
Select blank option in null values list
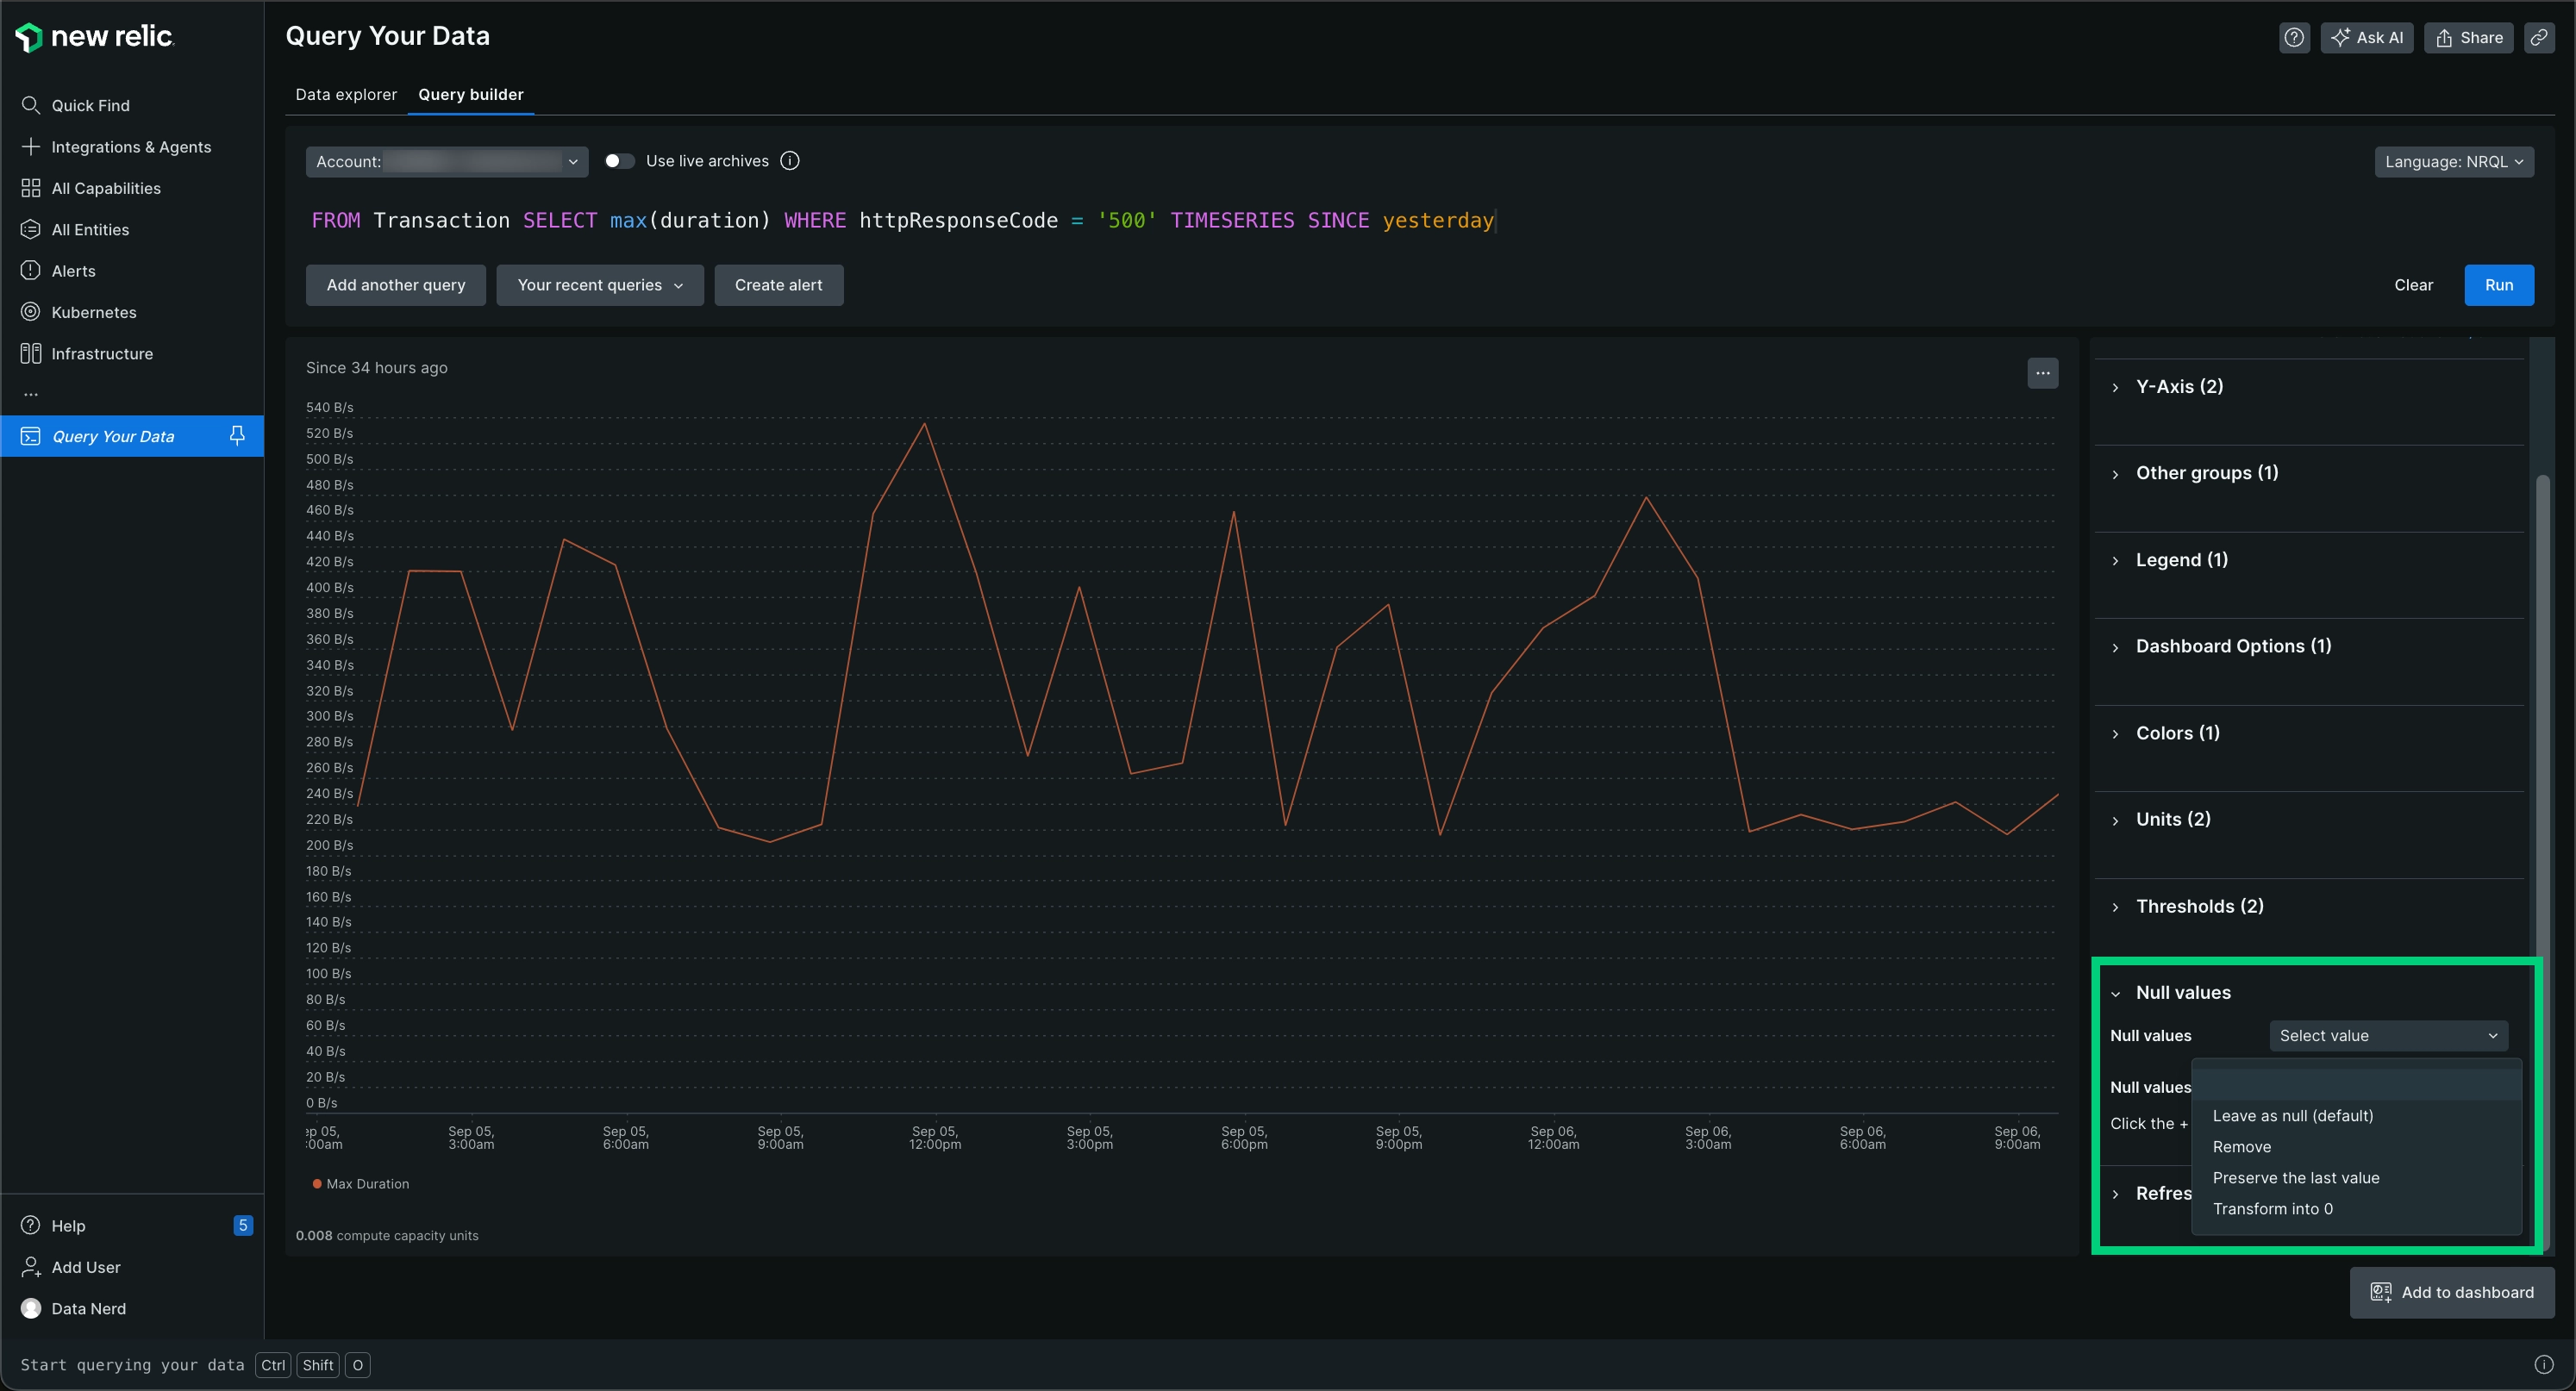tap(2356, 1084)
